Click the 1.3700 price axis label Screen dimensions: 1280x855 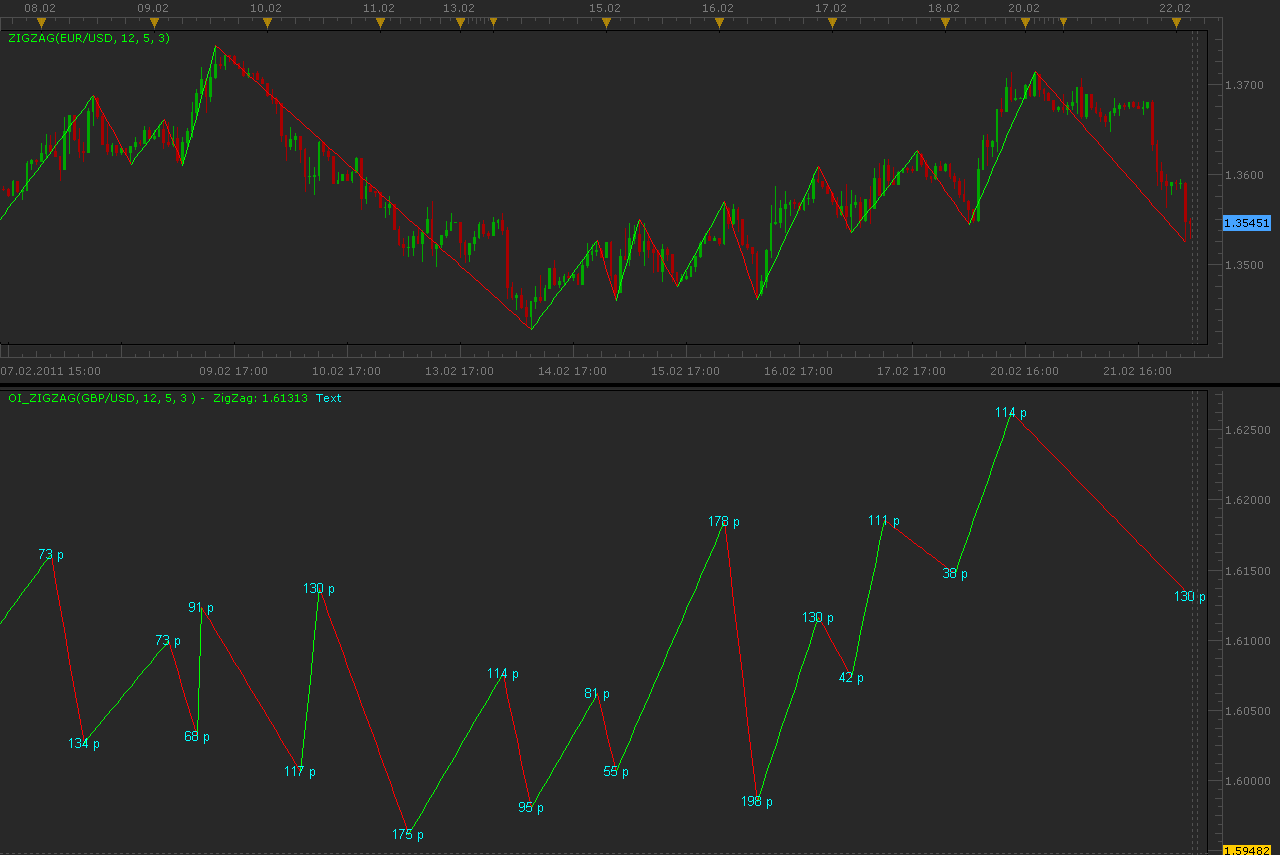click(1245, 85)
